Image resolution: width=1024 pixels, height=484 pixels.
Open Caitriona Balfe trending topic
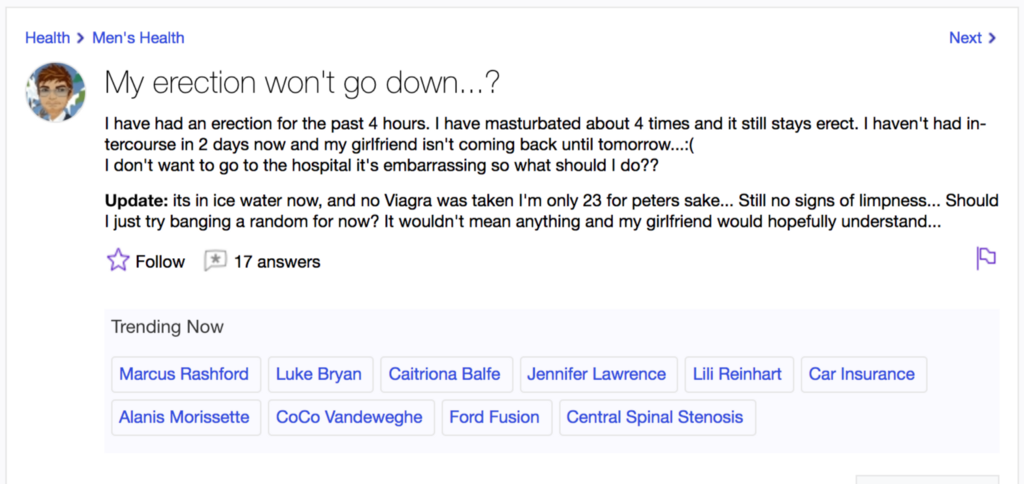tap(447, 374)
